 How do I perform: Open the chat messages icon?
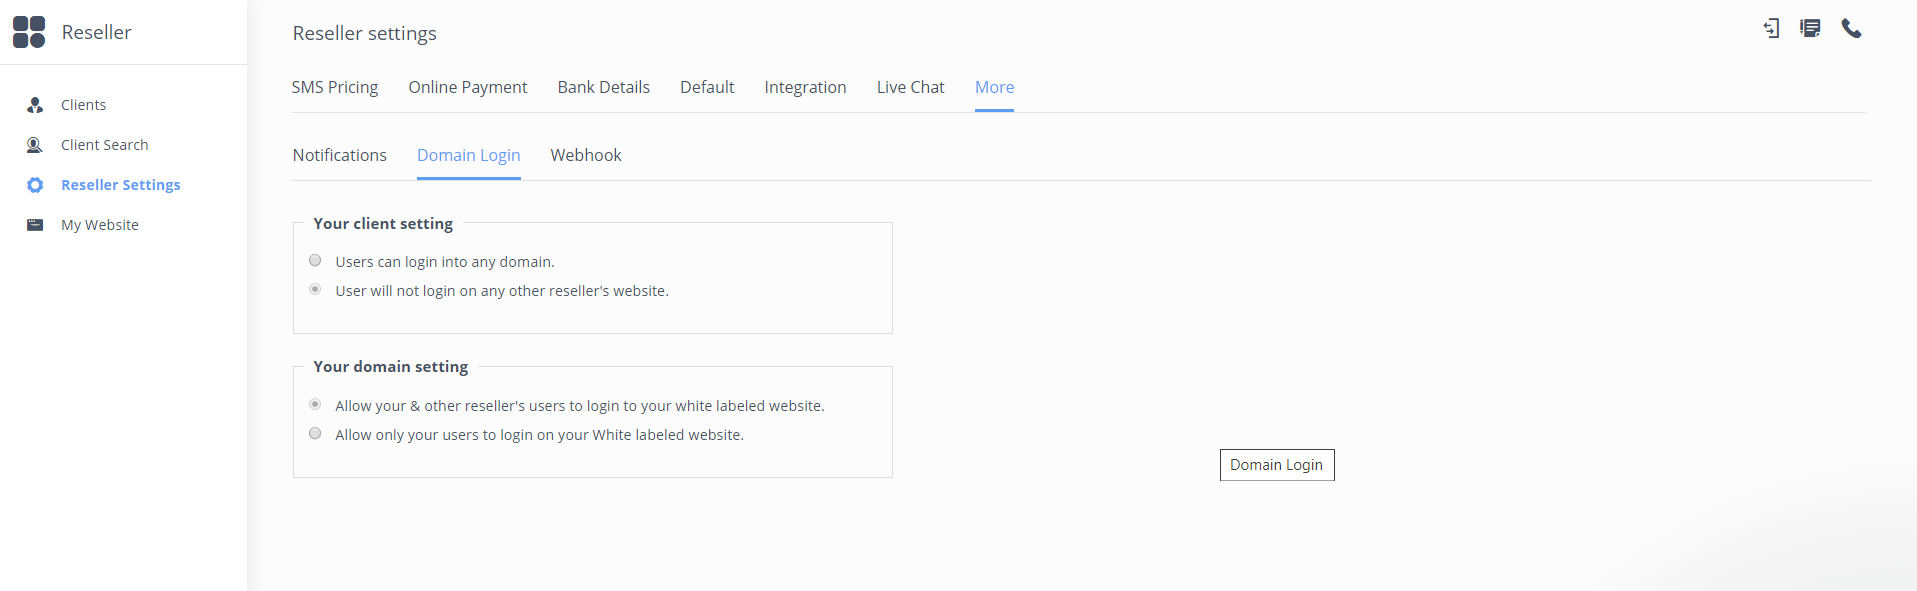pyautogui.click(x=1810, y=28)
